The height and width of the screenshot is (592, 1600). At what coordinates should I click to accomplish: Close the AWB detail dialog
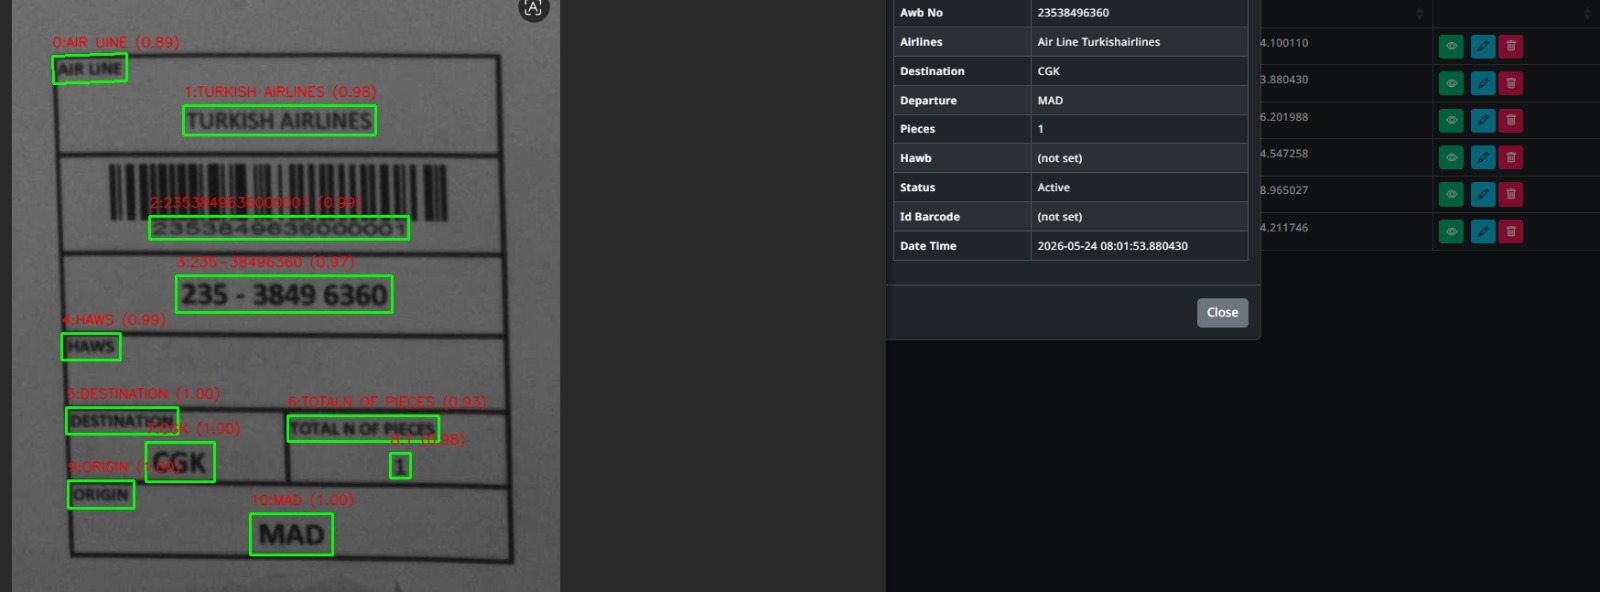[1222, 312]
